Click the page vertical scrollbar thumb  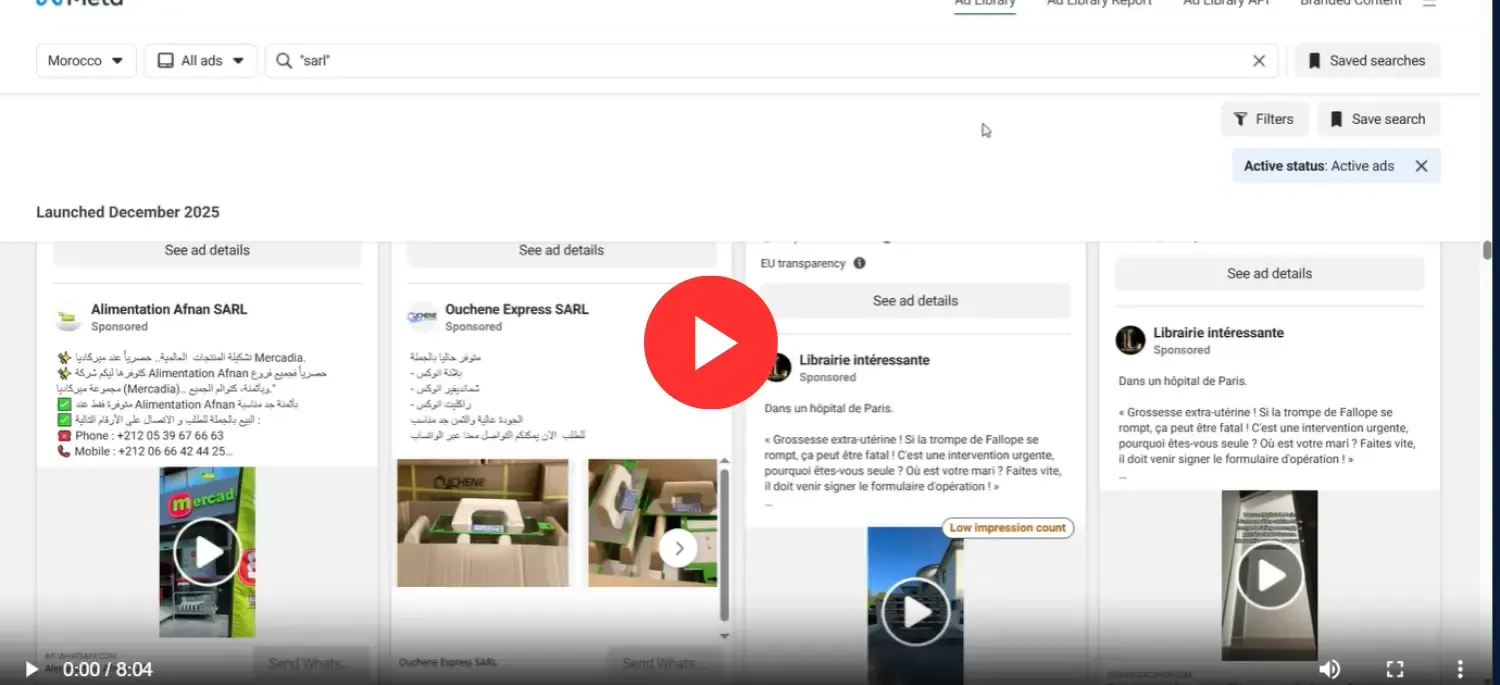click(1488, 250)
